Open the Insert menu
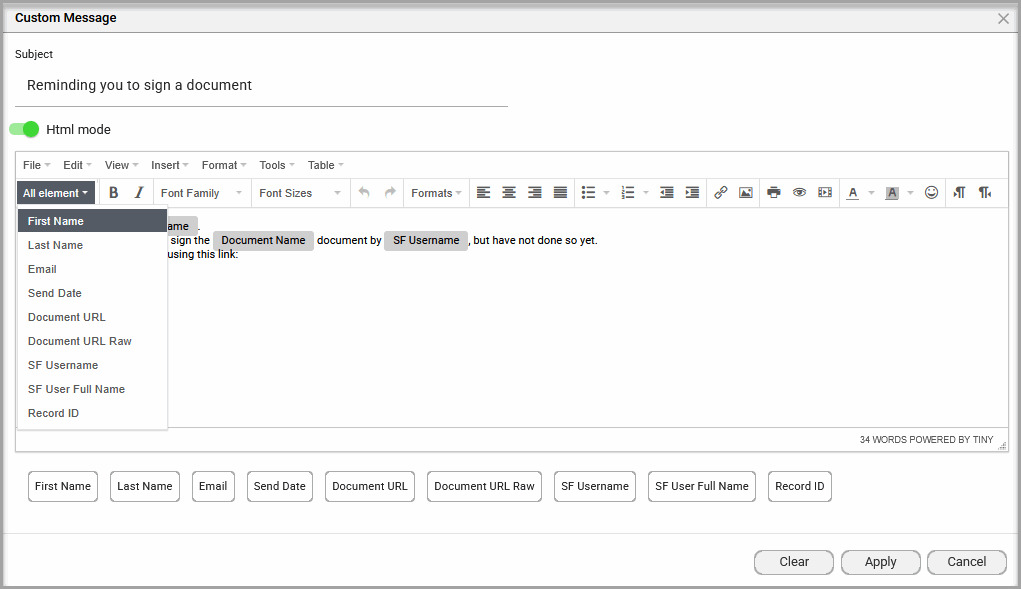 point(169,165)
